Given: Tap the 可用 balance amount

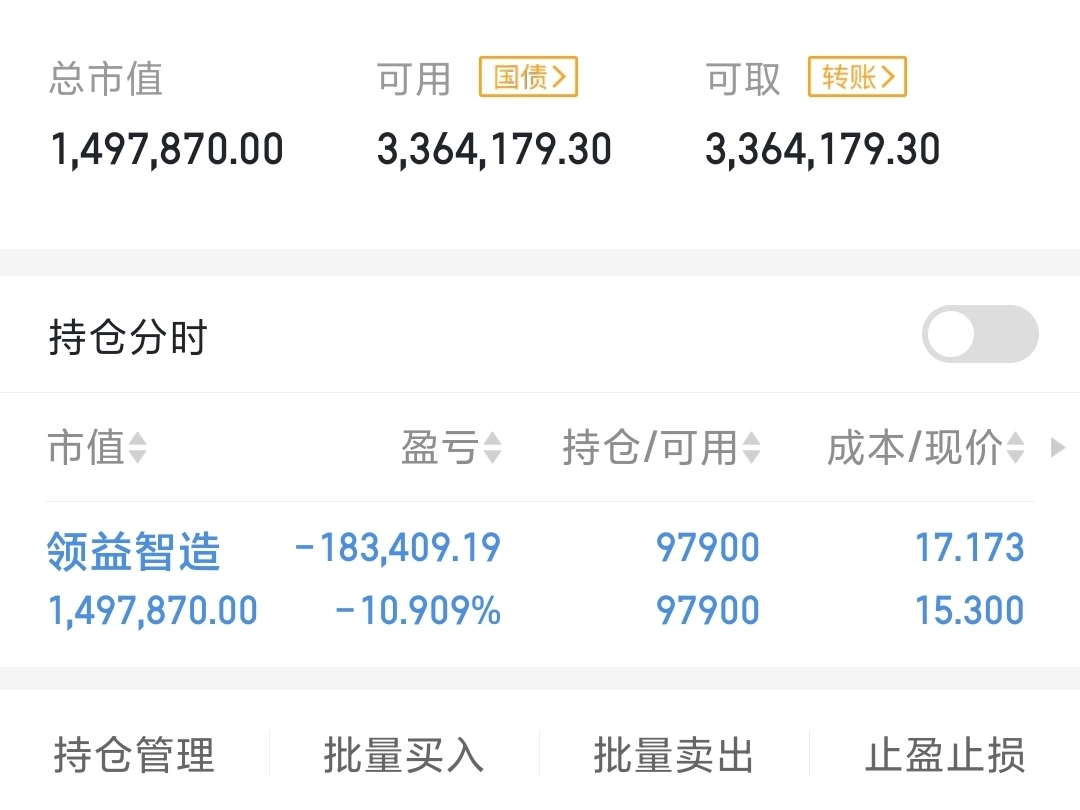Looking at the screenshot, I should click(x=494, y=150).
